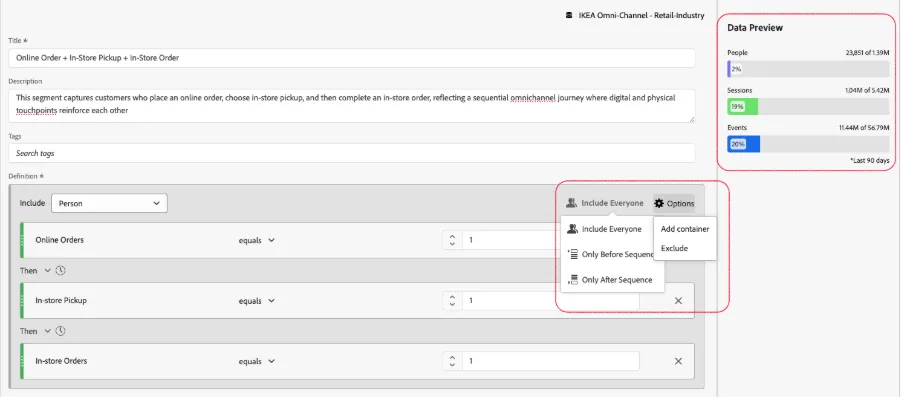
Task: Click the drag handle of In-store Pickup rule
Action: 22,300
